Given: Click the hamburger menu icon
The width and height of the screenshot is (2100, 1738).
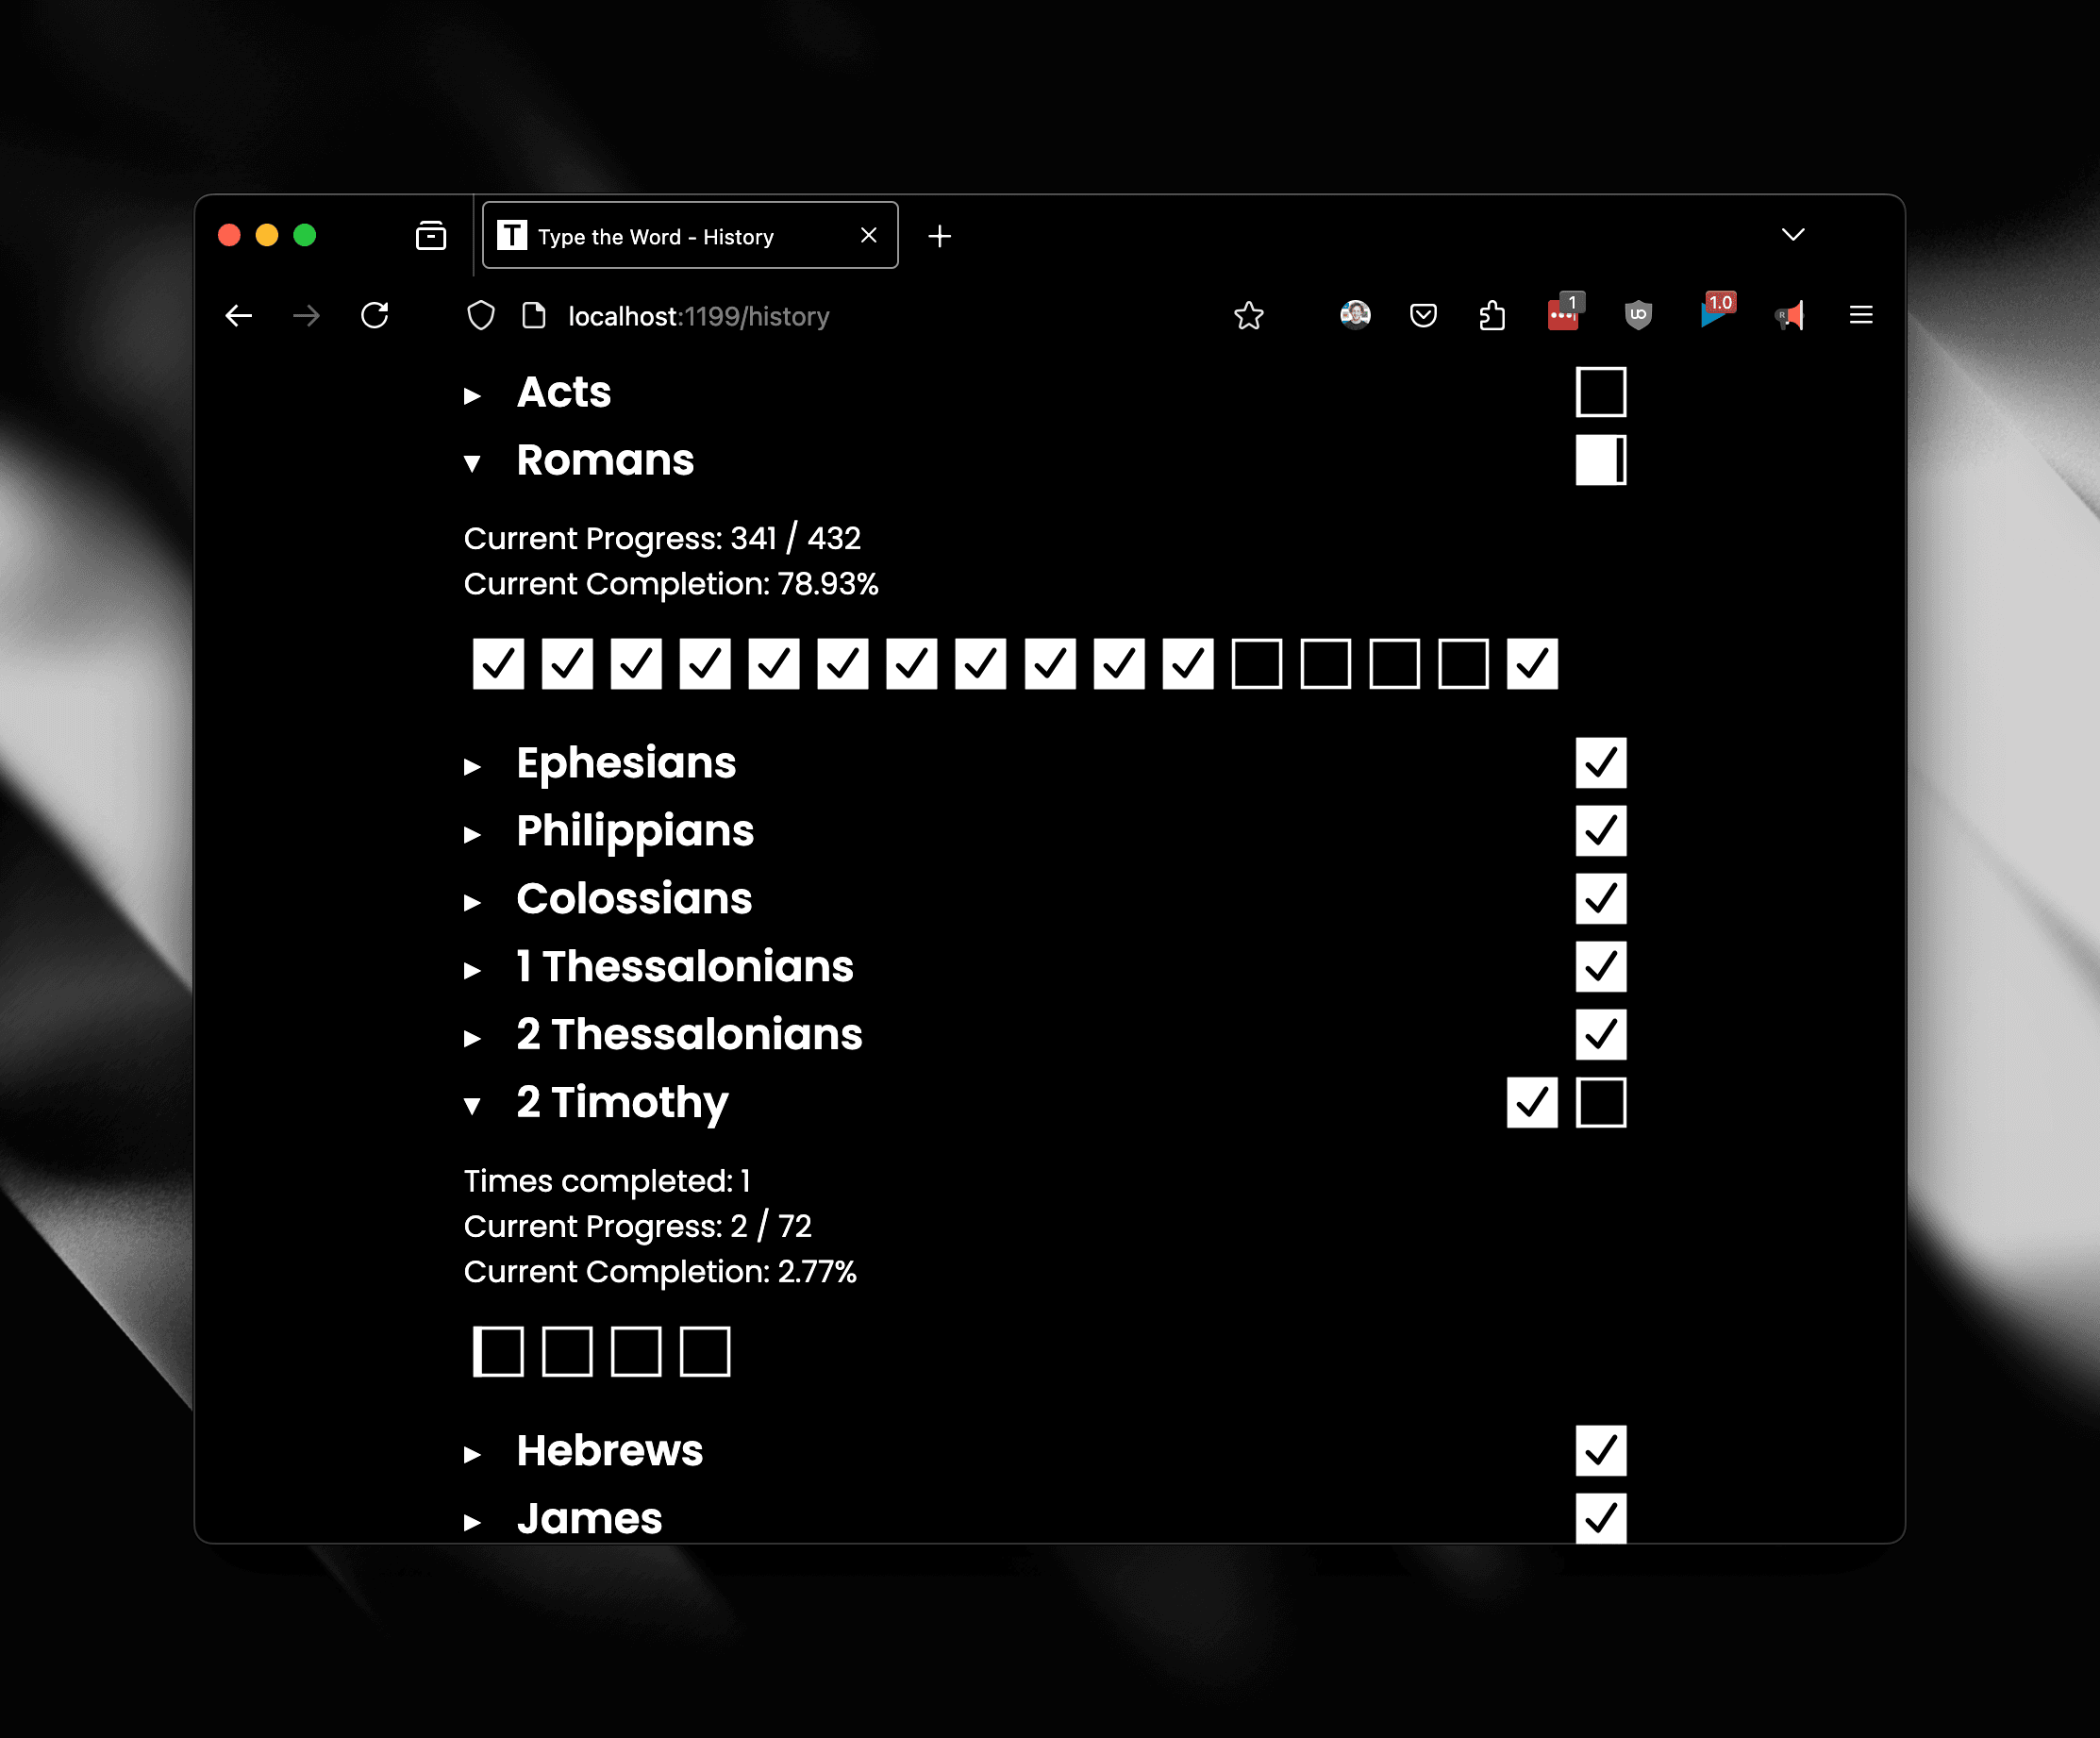Looking at the screenshot, I should 1859,314.
